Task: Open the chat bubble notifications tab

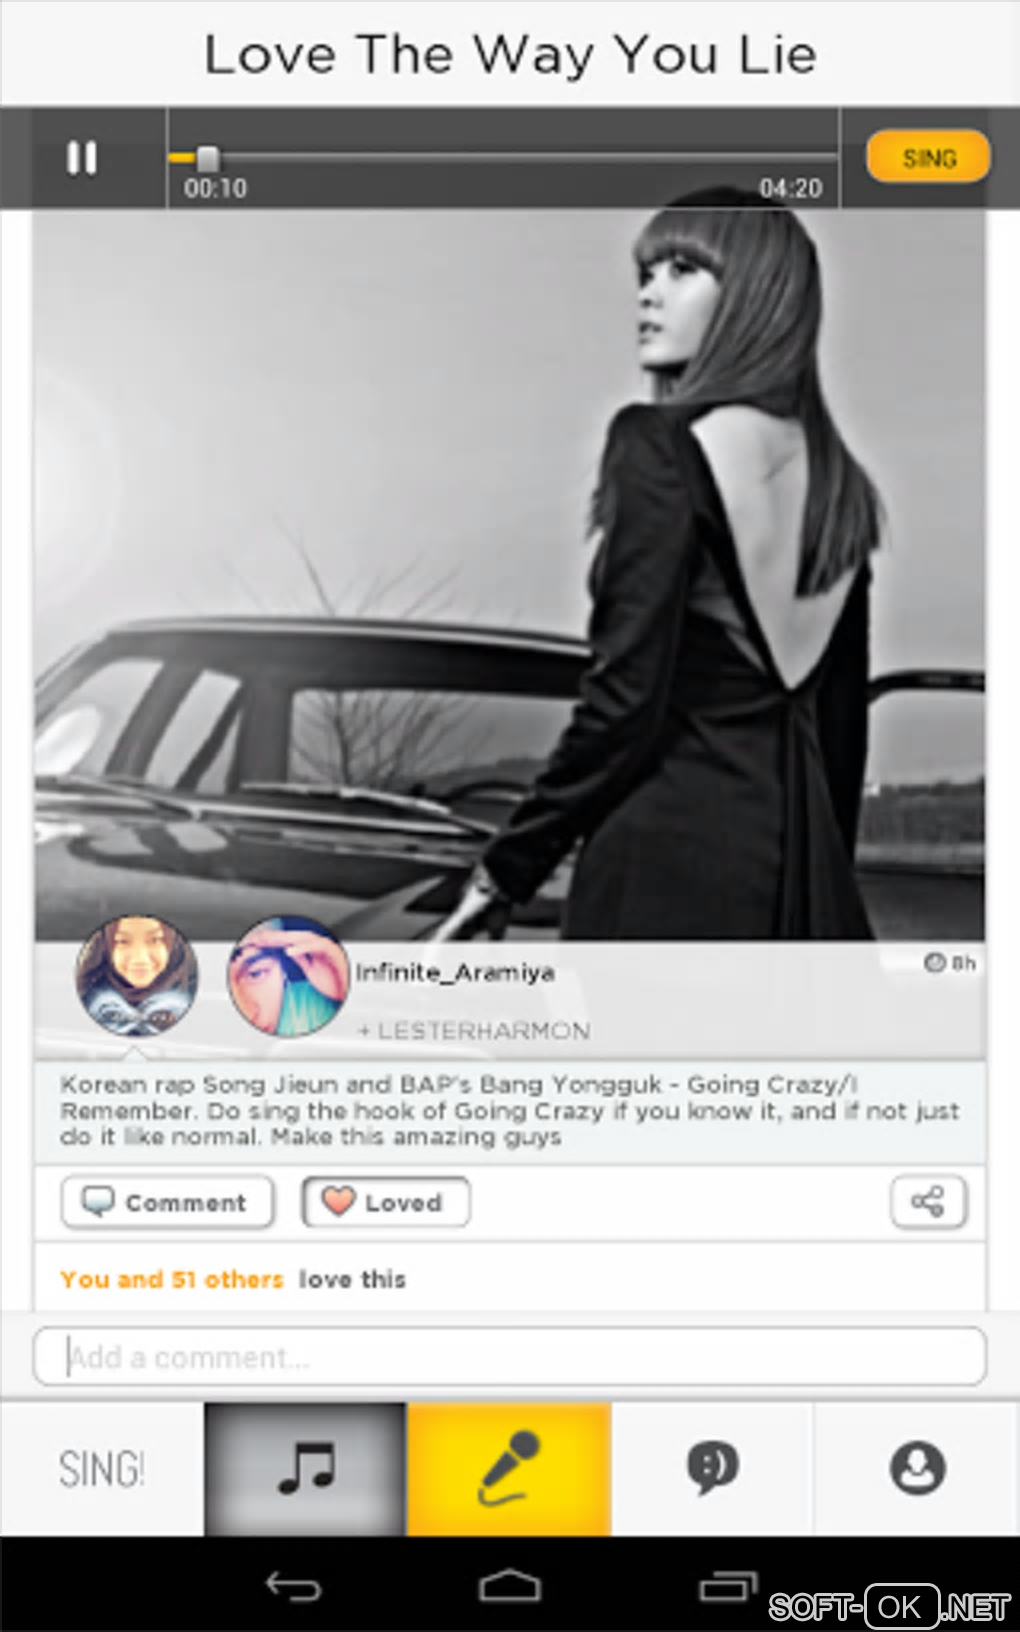Action: (712, 1468)
